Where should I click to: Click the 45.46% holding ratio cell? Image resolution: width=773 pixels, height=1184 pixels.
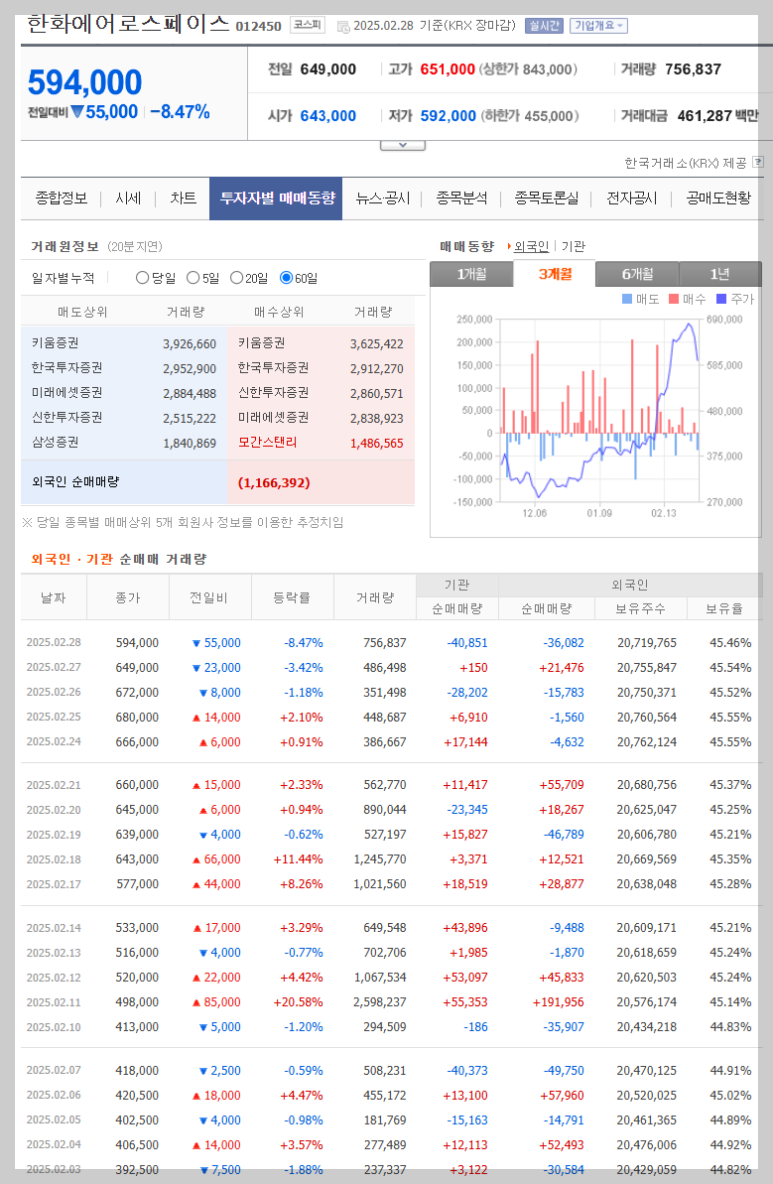pos(730,643)
